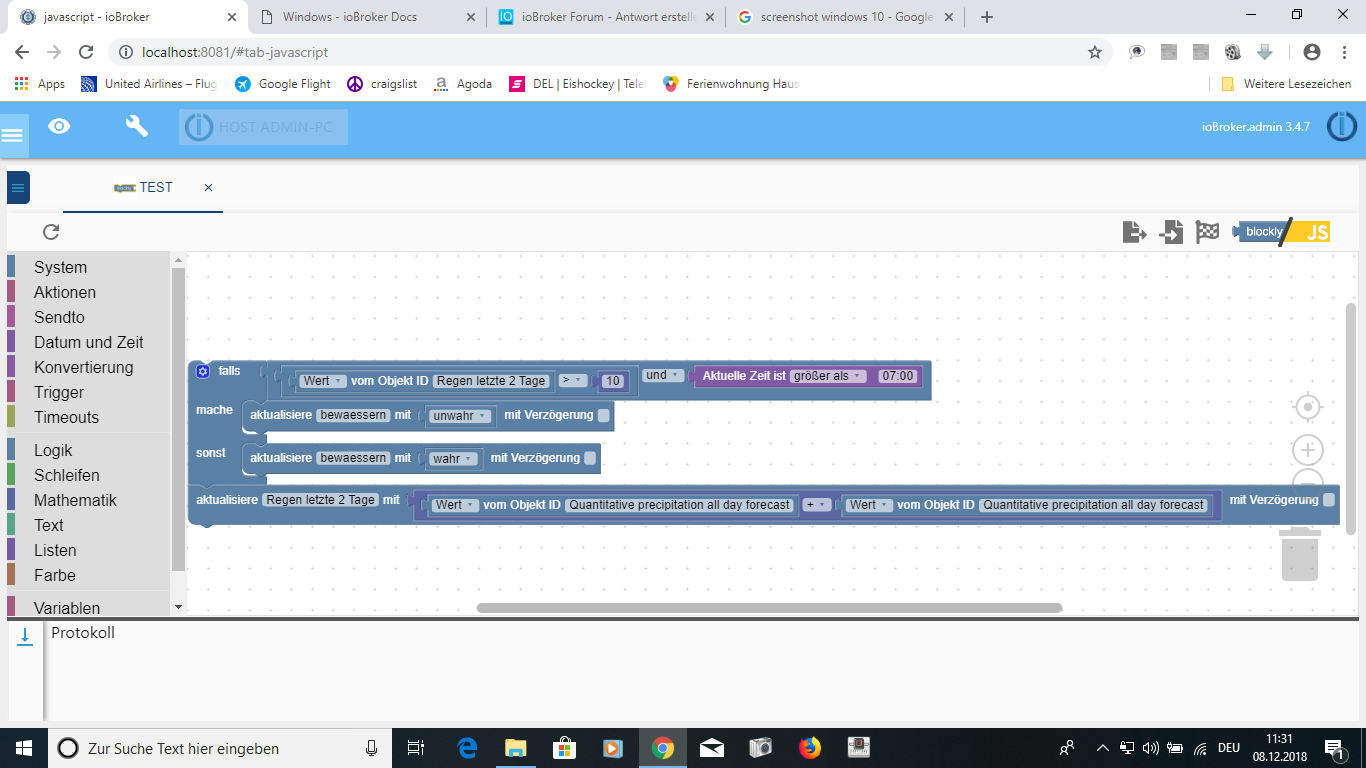Click 'bewaessern' object ID in mache row
Screen dimensions: 1366x768
click(x=353, y=415)
